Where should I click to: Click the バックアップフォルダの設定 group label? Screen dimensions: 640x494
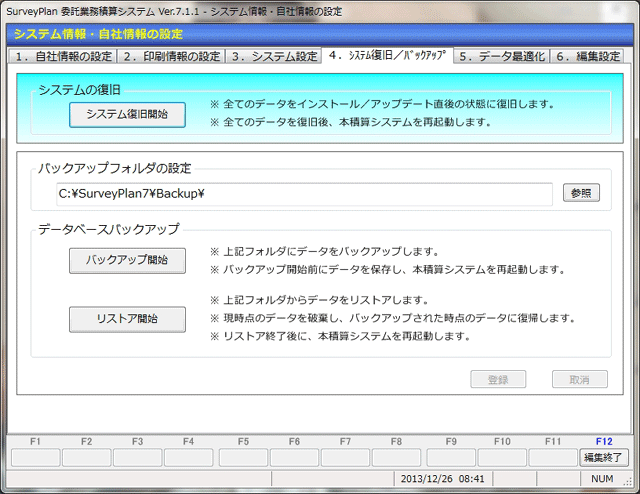click(x=115, y=168)
